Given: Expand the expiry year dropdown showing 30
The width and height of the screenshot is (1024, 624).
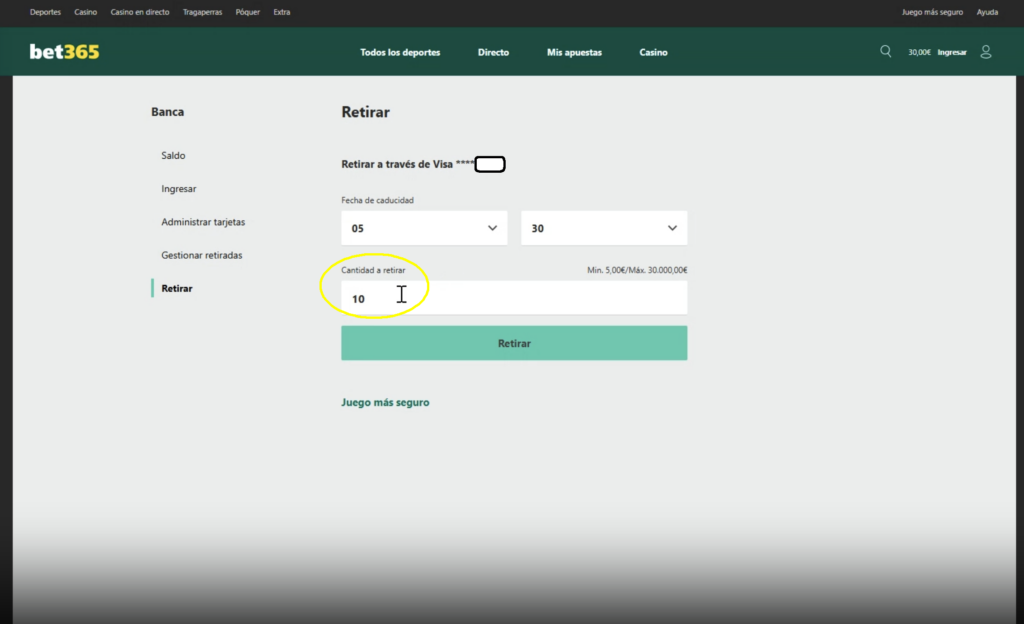Looking at the screenshot, I should pyautogui.click(x=604, y=228).
